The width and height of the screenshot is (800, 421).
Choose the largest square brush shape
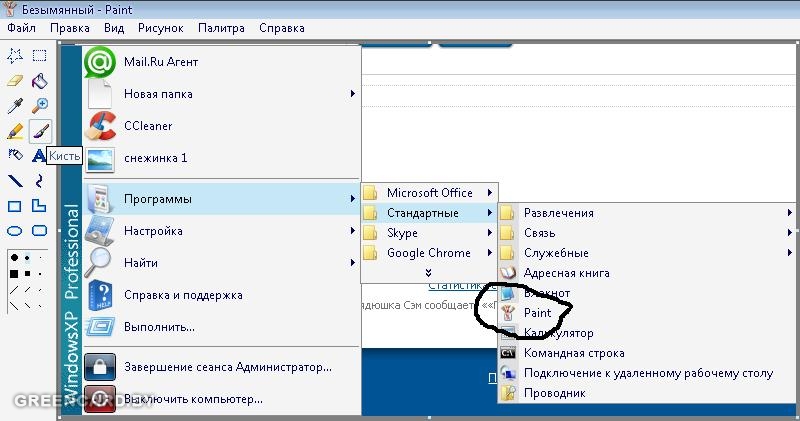tap(14, 274)
